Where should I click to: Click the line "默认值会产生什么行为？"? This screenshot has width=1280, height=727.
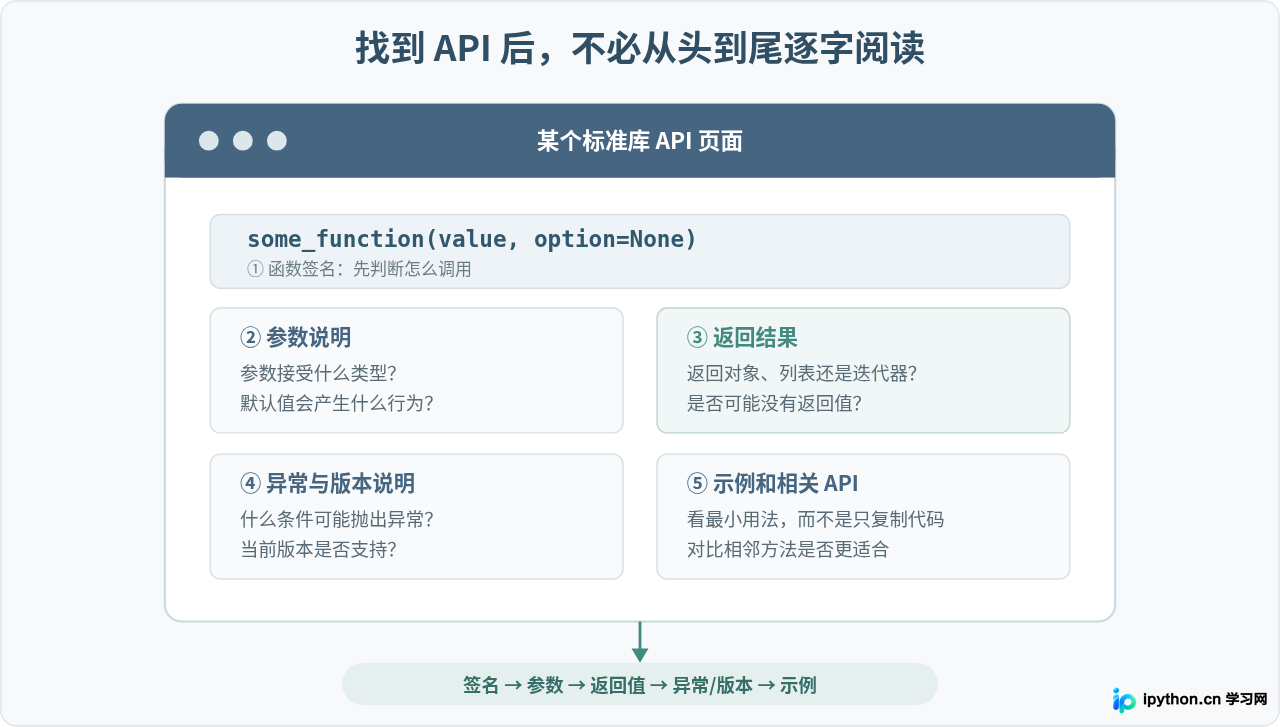point(338,403)
